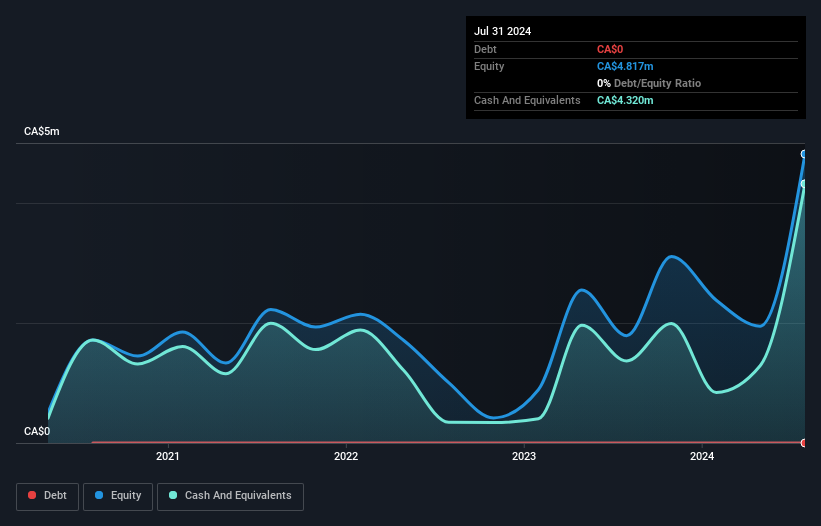Click the red Debt legend dot
This screenshot has width=821, height=526.
(32, 495)
